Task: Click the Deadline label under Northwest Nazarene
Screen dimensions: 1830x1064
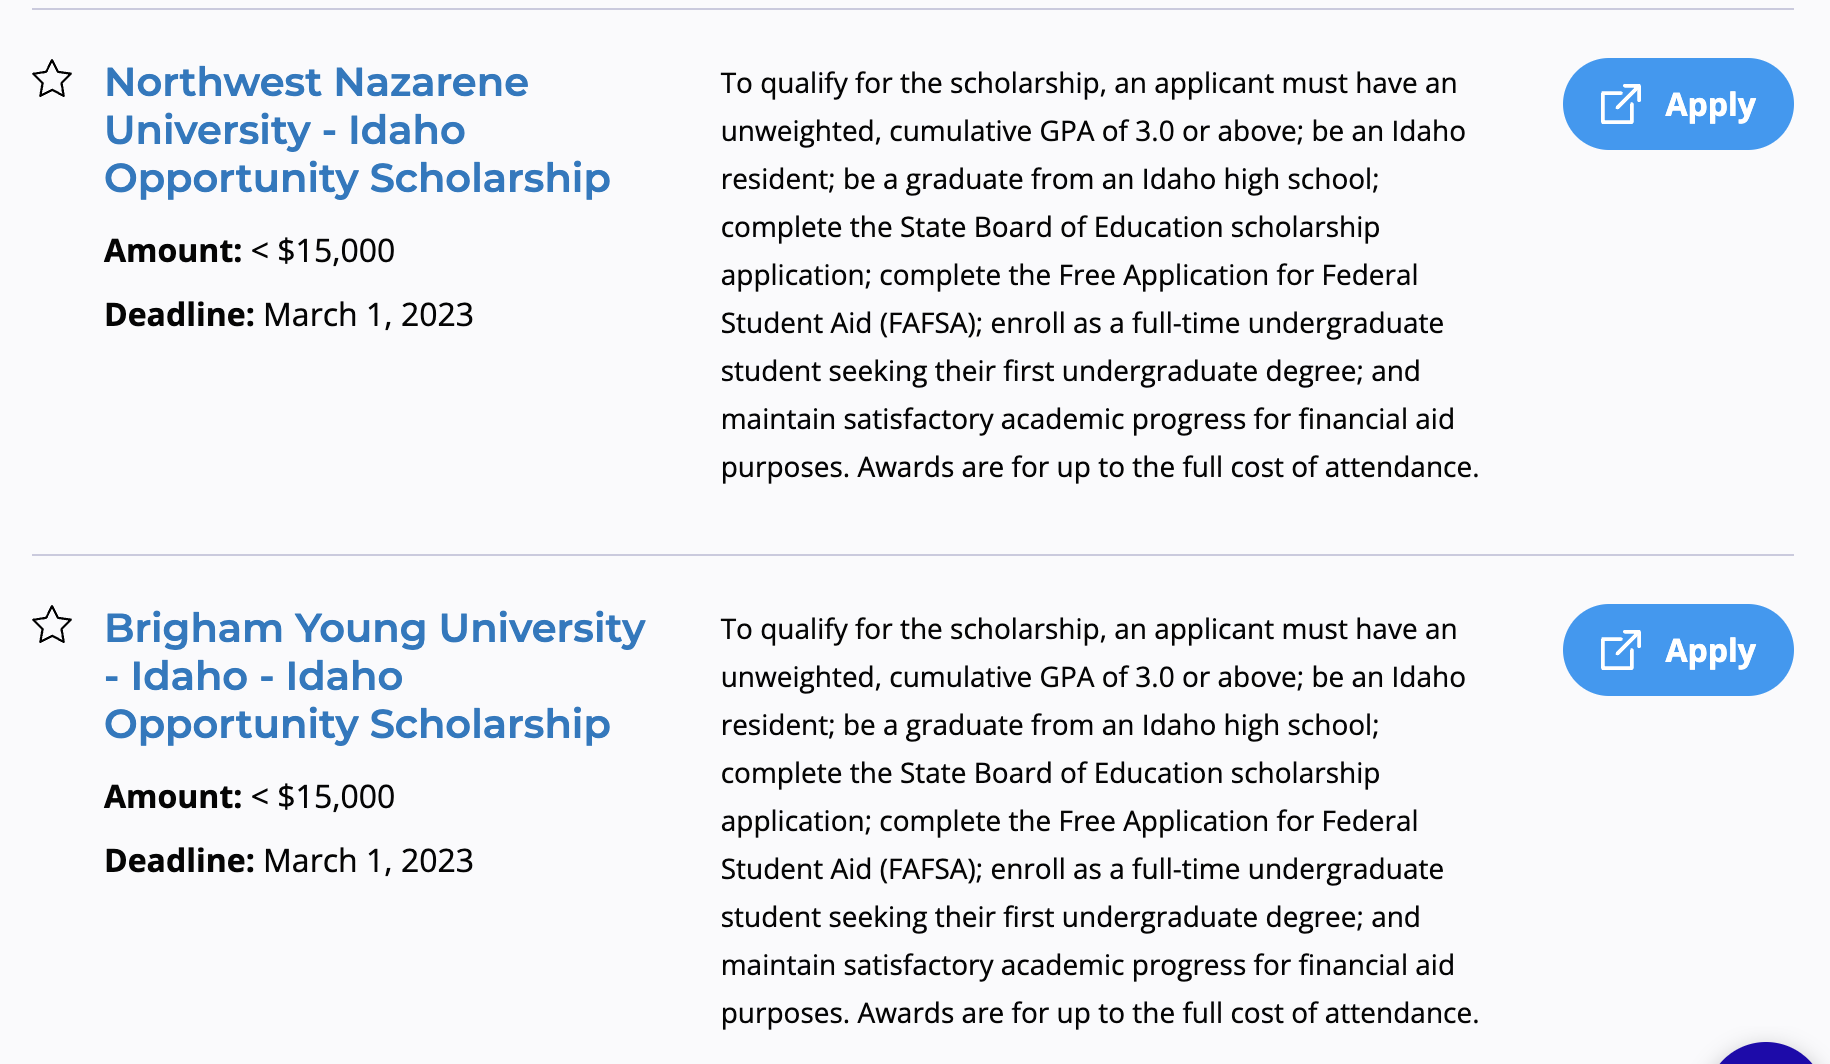Action: point(180,314)
